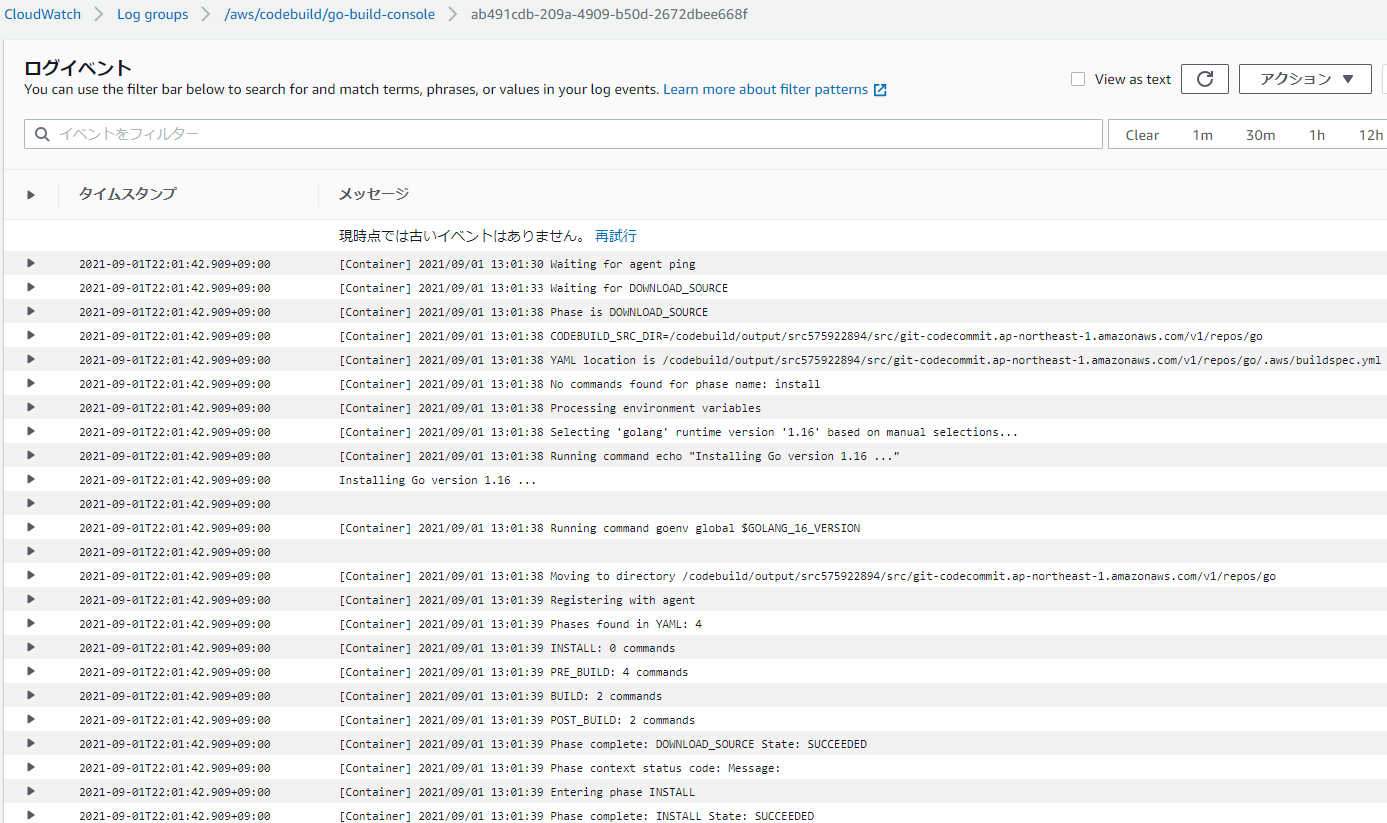
Task: Select the 12h time range
Action: coord(1371,135)
